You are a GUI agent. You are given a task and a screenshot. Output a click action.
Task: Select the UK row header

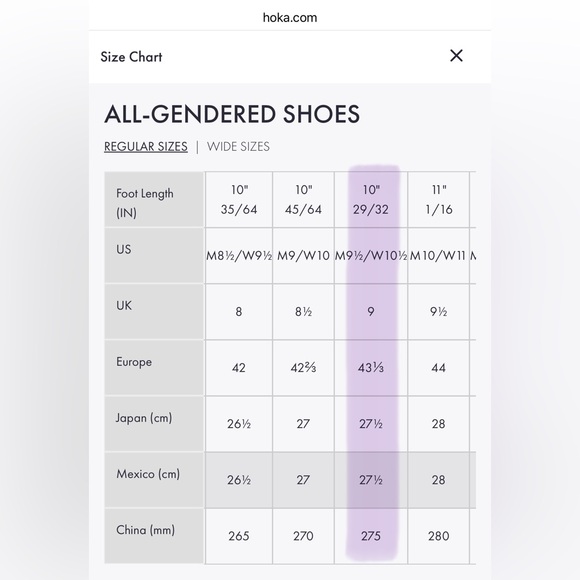pyautogui.click(x=154, y=312)
